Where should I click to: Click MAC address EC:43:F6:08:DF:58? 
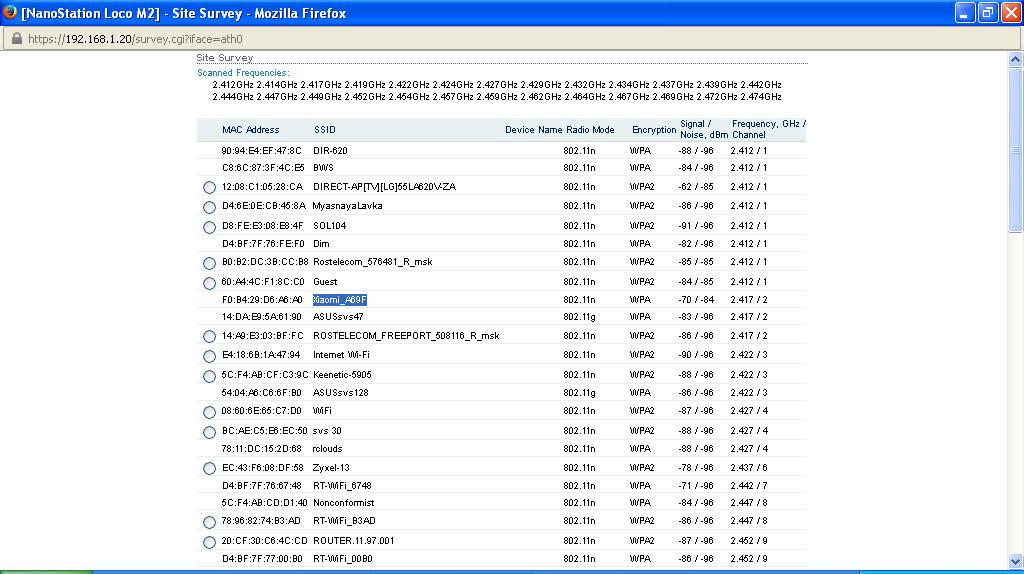tap(263, 468)
